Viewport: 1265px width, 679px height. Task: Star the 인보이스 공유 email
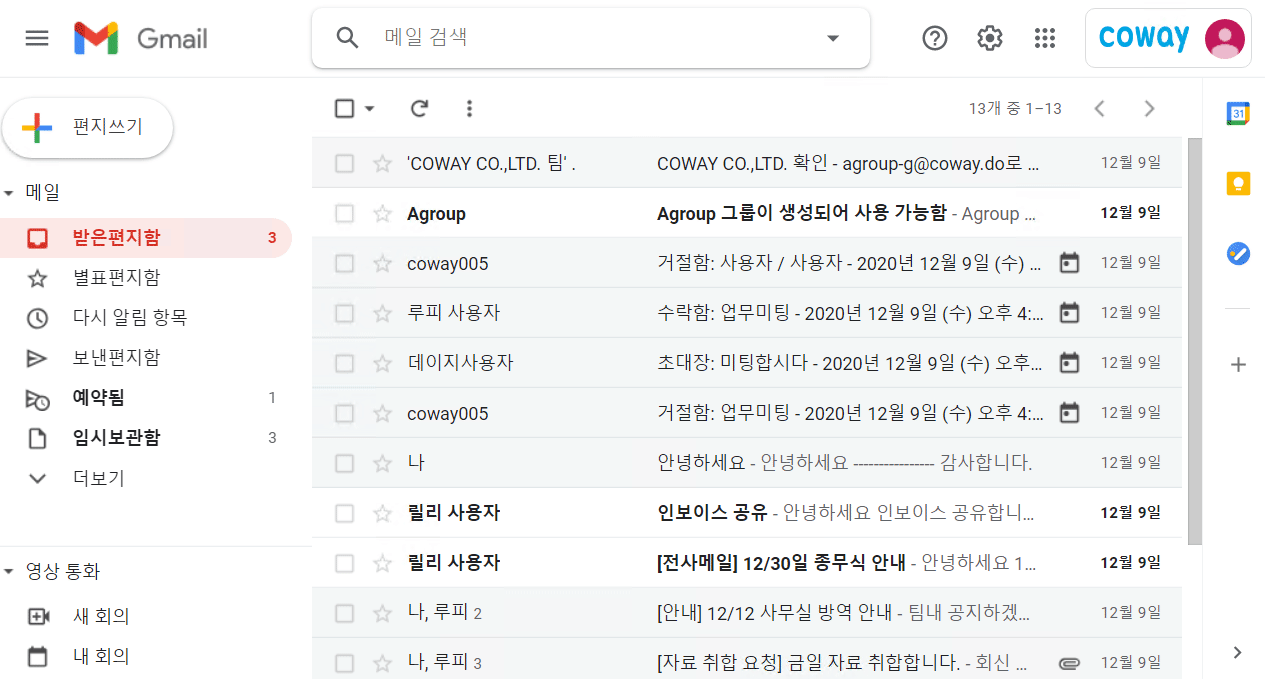tap(382, 513)
